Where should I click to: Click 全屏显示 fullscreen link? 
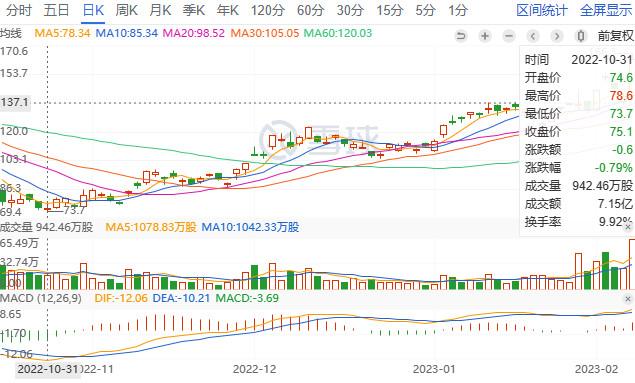[606, 10]
